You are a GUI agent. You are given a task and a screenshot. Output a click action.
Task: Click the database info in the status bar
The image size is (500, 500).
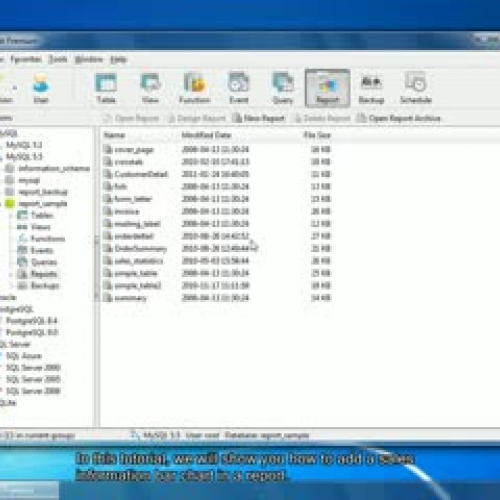(x=267, y=435)
